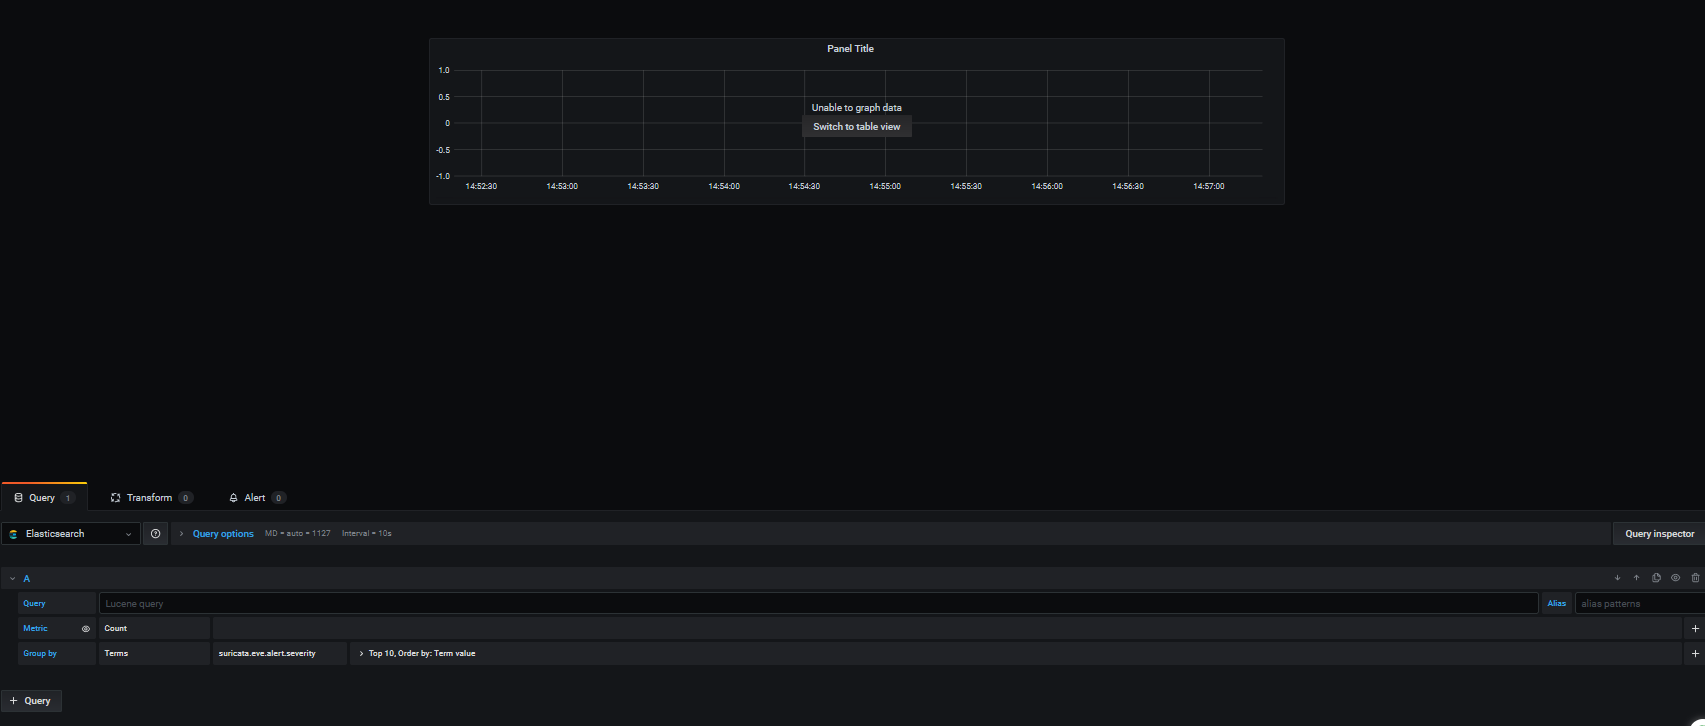
Task: Add another metric with plus icon
Action: (x=1695, y=629)
